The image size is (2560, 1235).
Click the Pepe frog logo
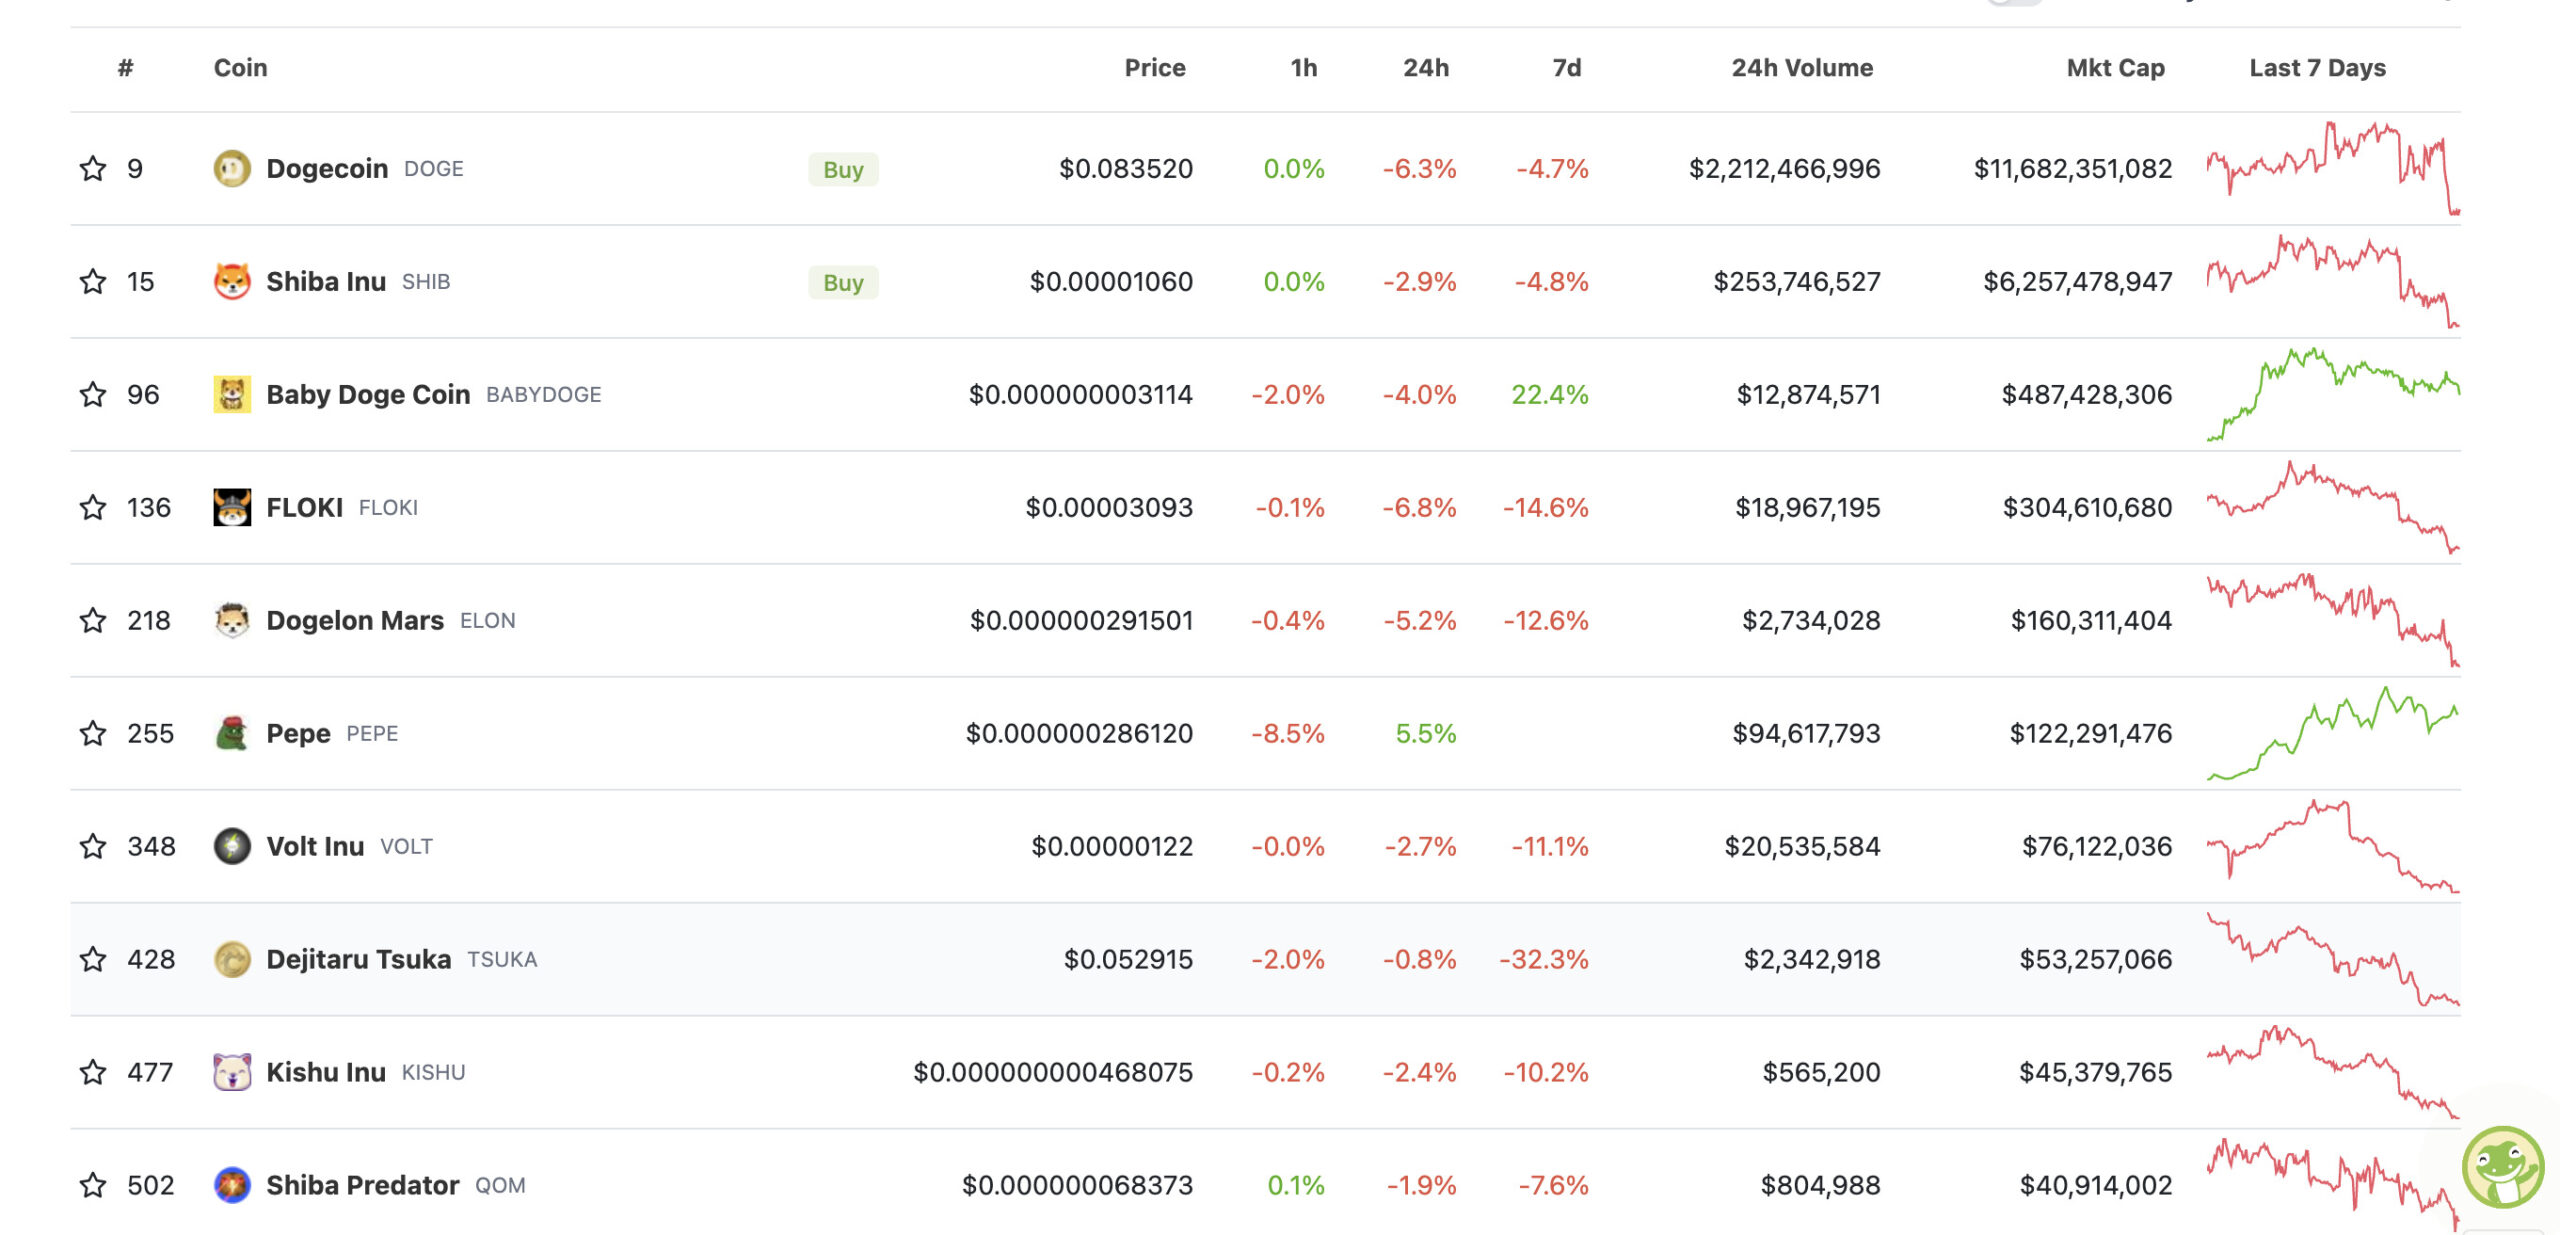232,733
